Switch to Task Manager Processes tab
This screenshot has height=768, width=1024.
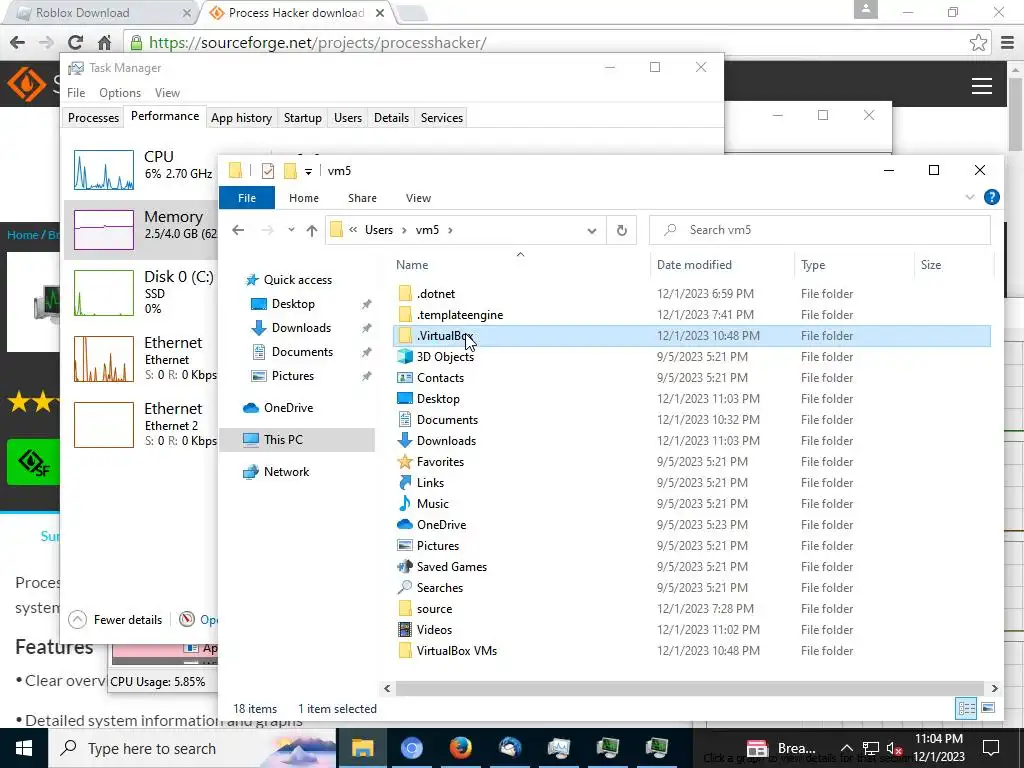[x=93, y=118]
